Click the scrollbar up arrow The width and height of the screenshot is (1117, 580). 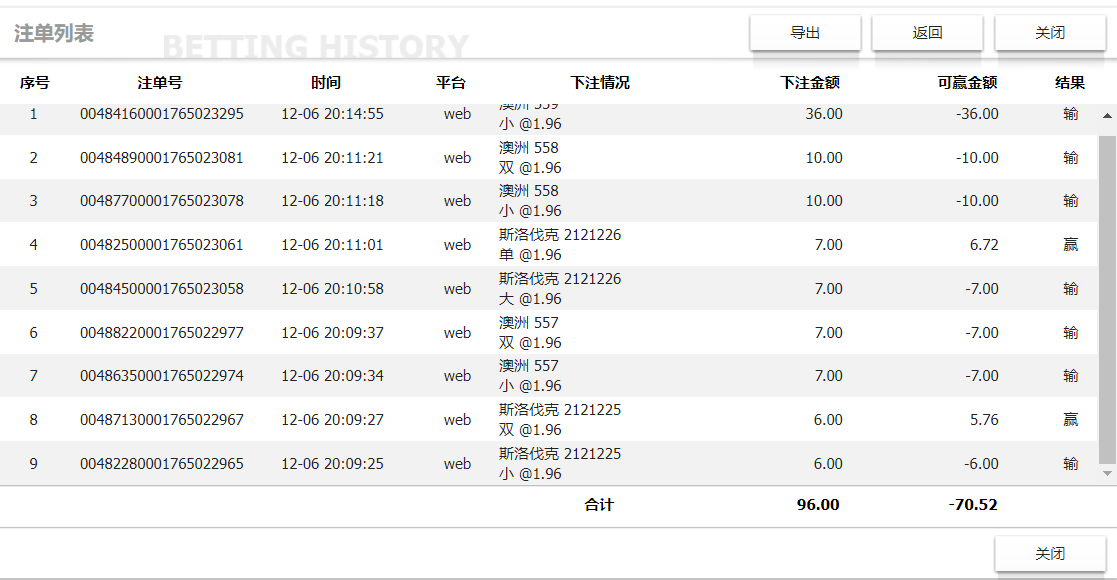1107,116
